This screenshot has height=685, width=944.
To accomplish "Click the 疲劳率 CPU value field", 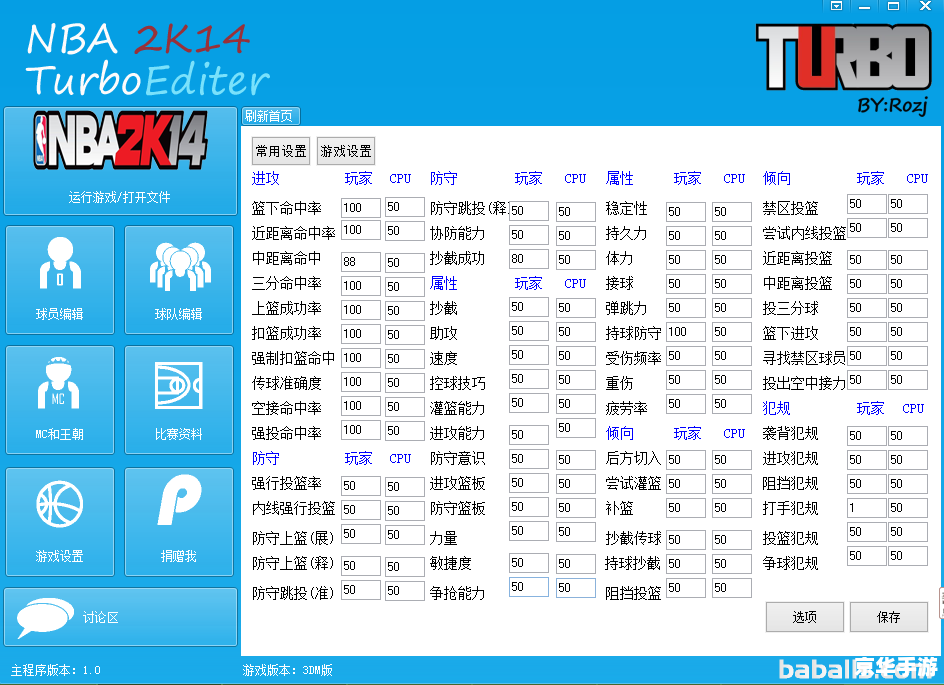I will pyautogui.click(x=732, y=403).
